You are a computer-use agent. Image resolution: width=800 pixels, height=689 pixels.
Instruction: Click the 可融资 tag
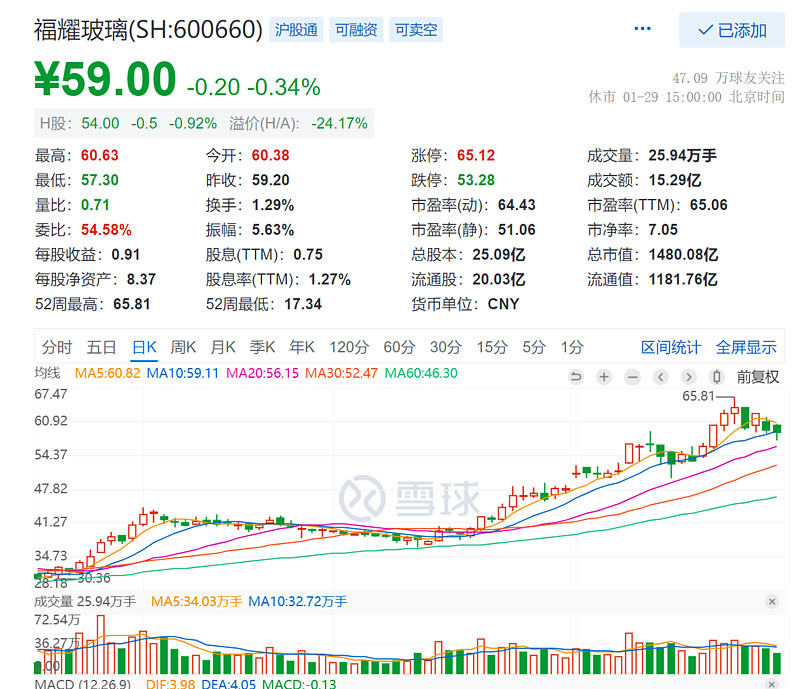(x=356, y=30)
